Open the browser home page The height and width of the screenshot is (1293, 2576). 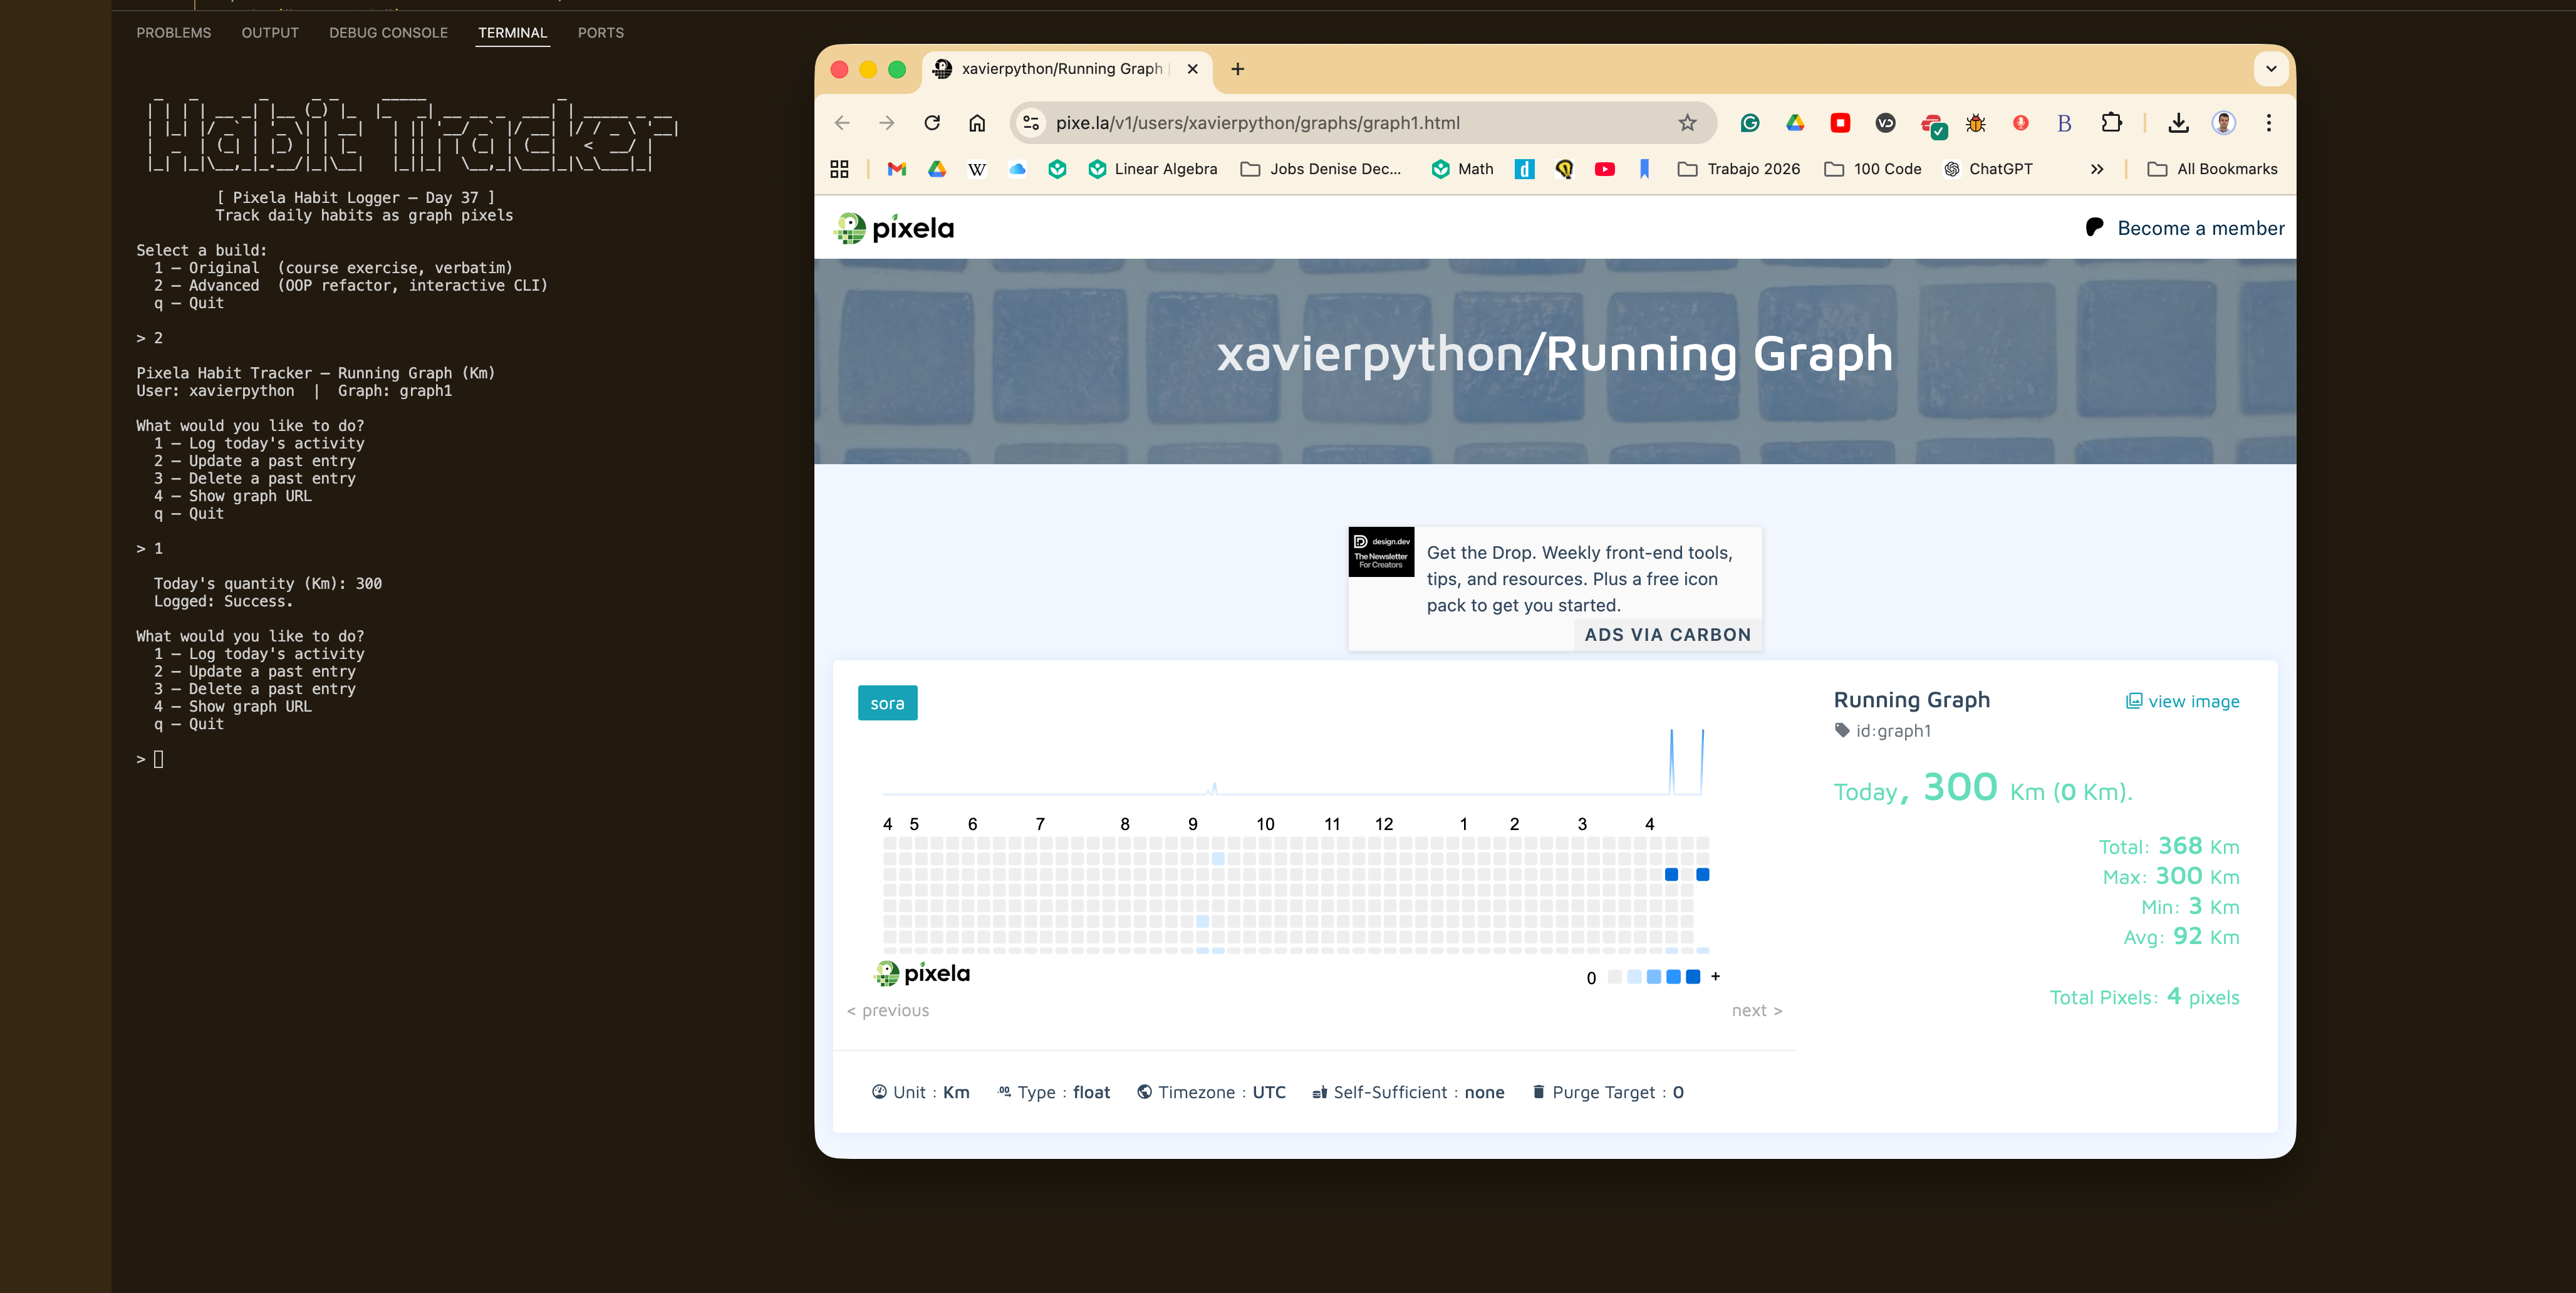click(977, 123)
